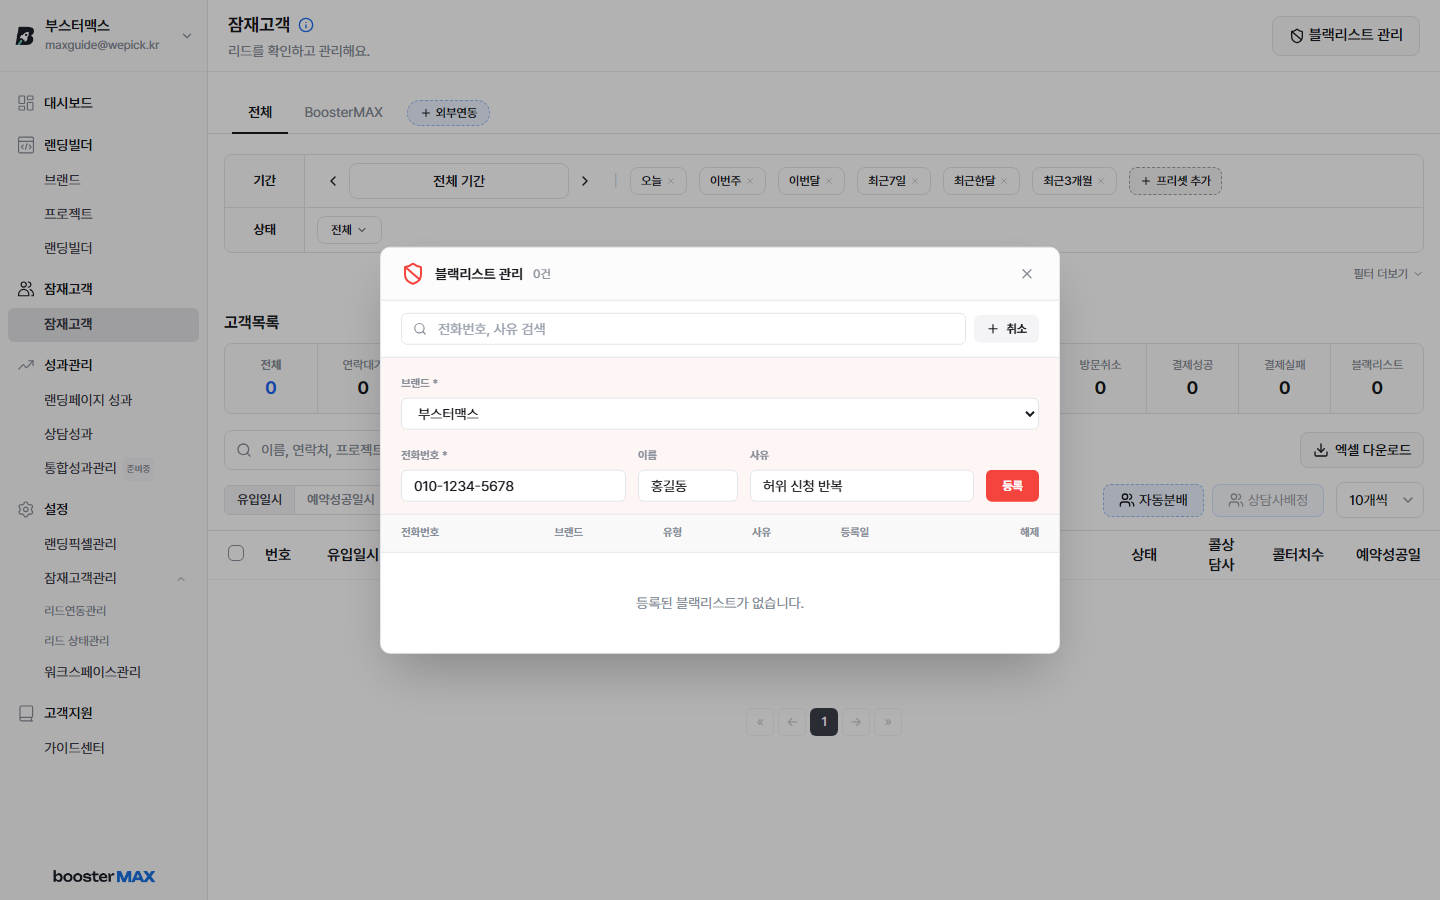This screenshot has height=900, width=1440.
Task: Click the 이름 field showing 홍길동
Action: [688, 486]
